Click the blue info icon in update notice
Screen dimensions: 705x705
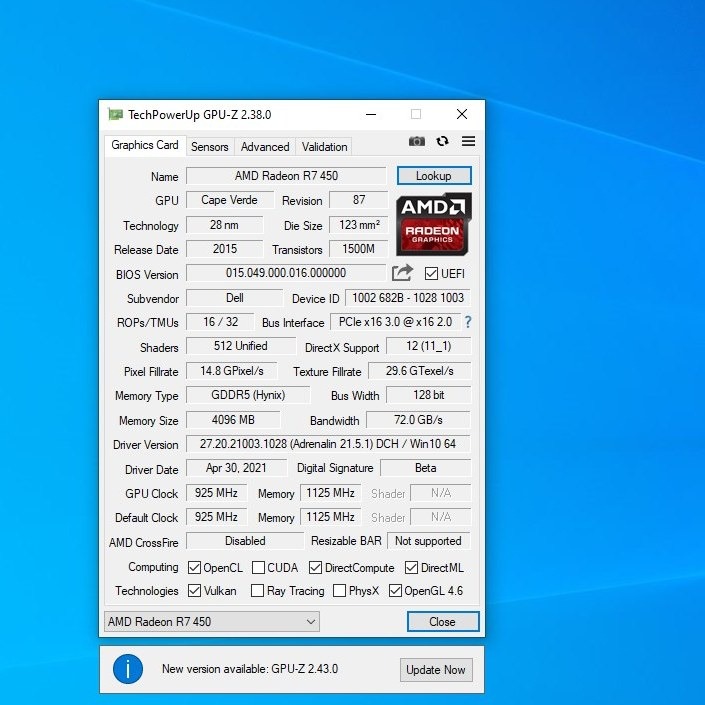click(128, 669)
